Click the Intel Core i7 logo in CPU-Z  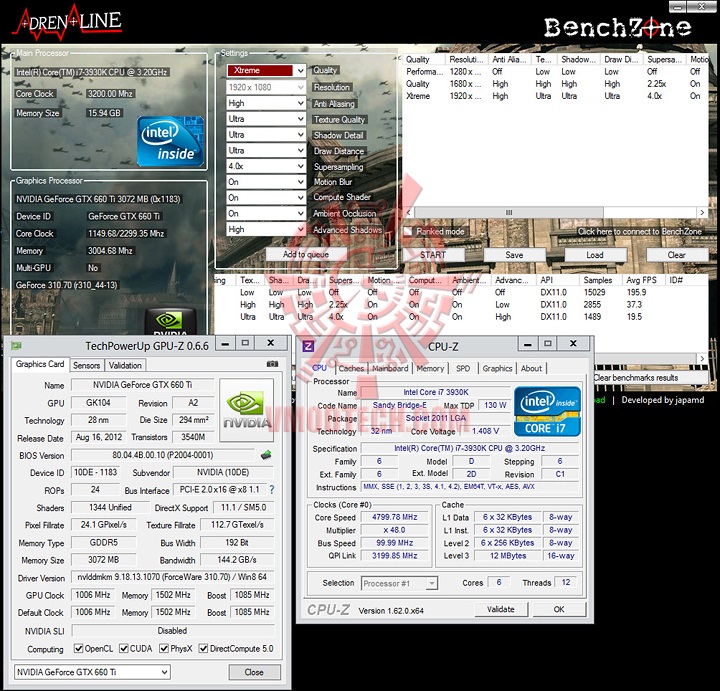coord(547,411)
